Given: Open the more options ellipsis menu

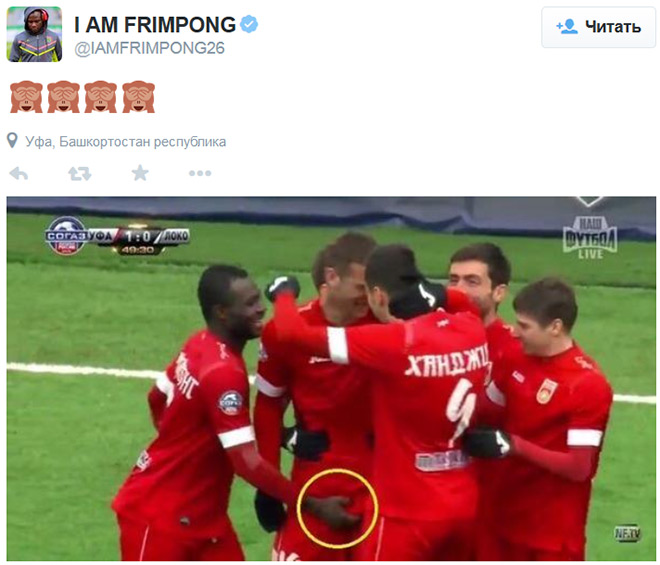Looking at the screenshot, I should coord(200,173).
